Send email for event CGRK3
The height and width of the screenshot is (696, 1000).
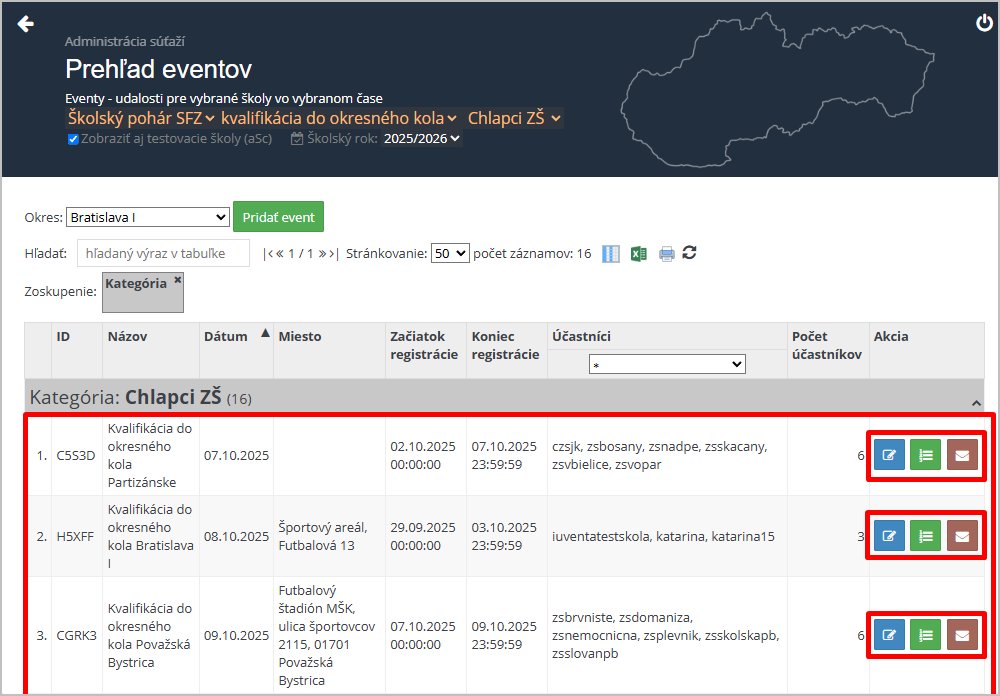click(962, 634)
